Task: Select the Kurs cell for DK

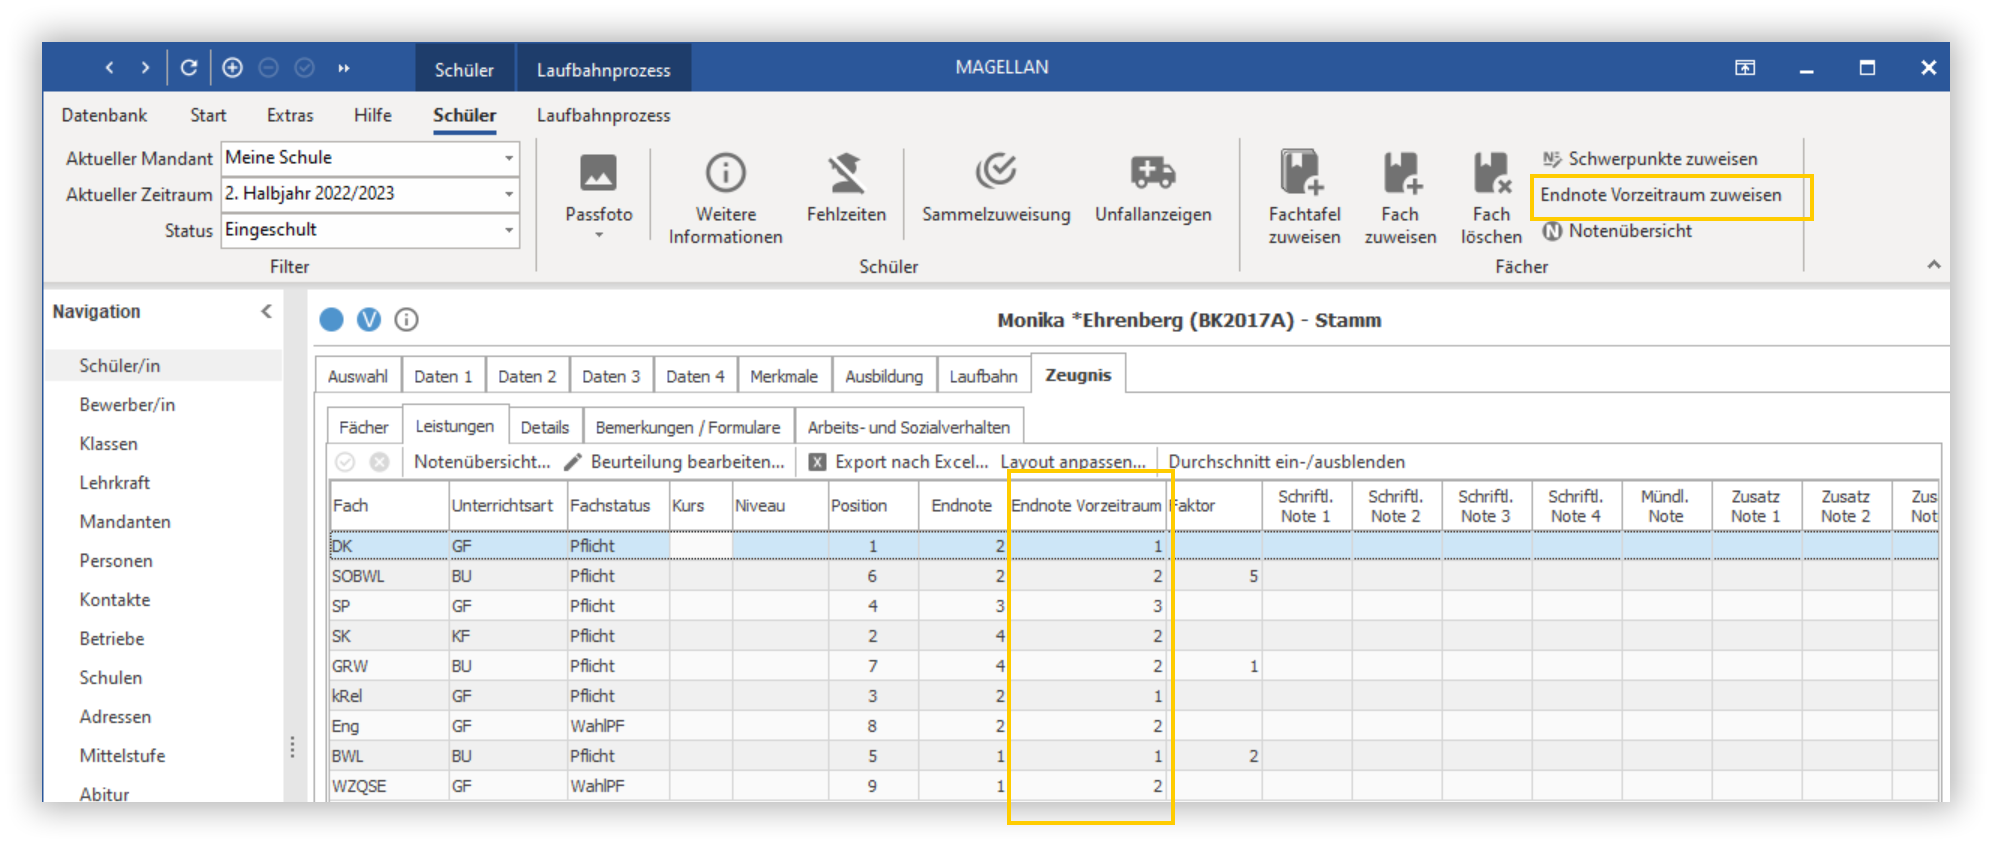Action: (700, 546)
